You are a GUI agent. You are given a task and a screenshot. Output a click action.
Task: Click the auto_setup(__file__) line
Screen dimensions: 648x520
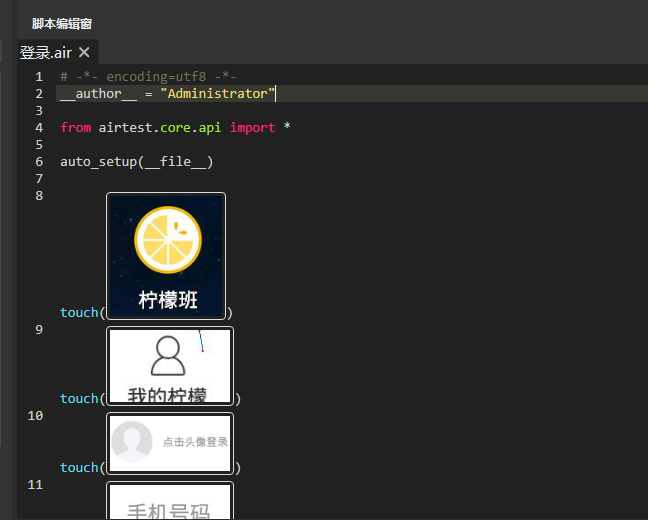coord(136,162)
